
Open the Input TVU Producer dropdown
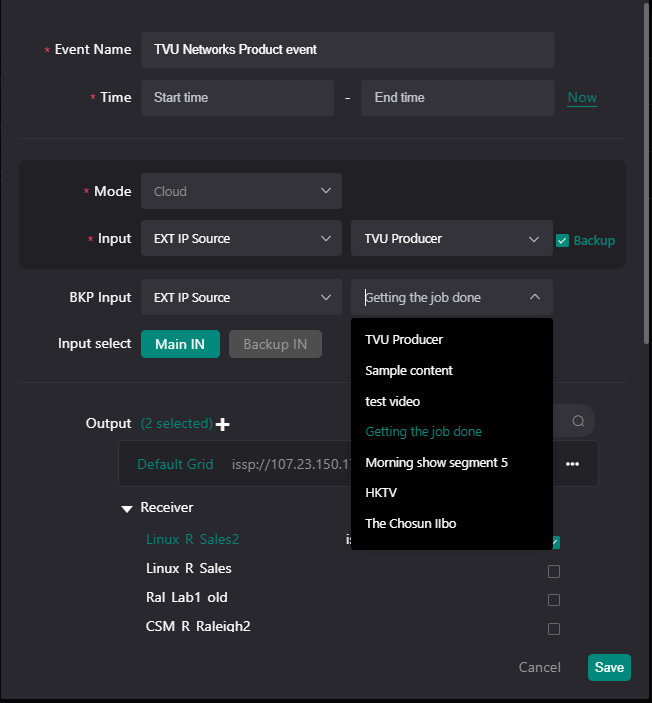pyautogui.click(x=452, y=238)
